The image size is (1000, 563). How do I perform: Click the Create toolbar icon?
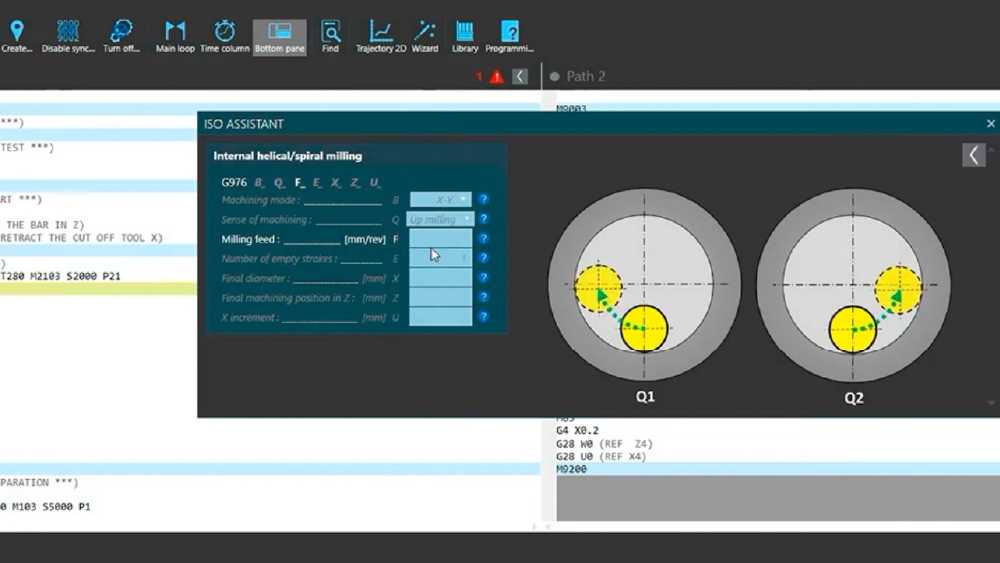coord(16,35)
